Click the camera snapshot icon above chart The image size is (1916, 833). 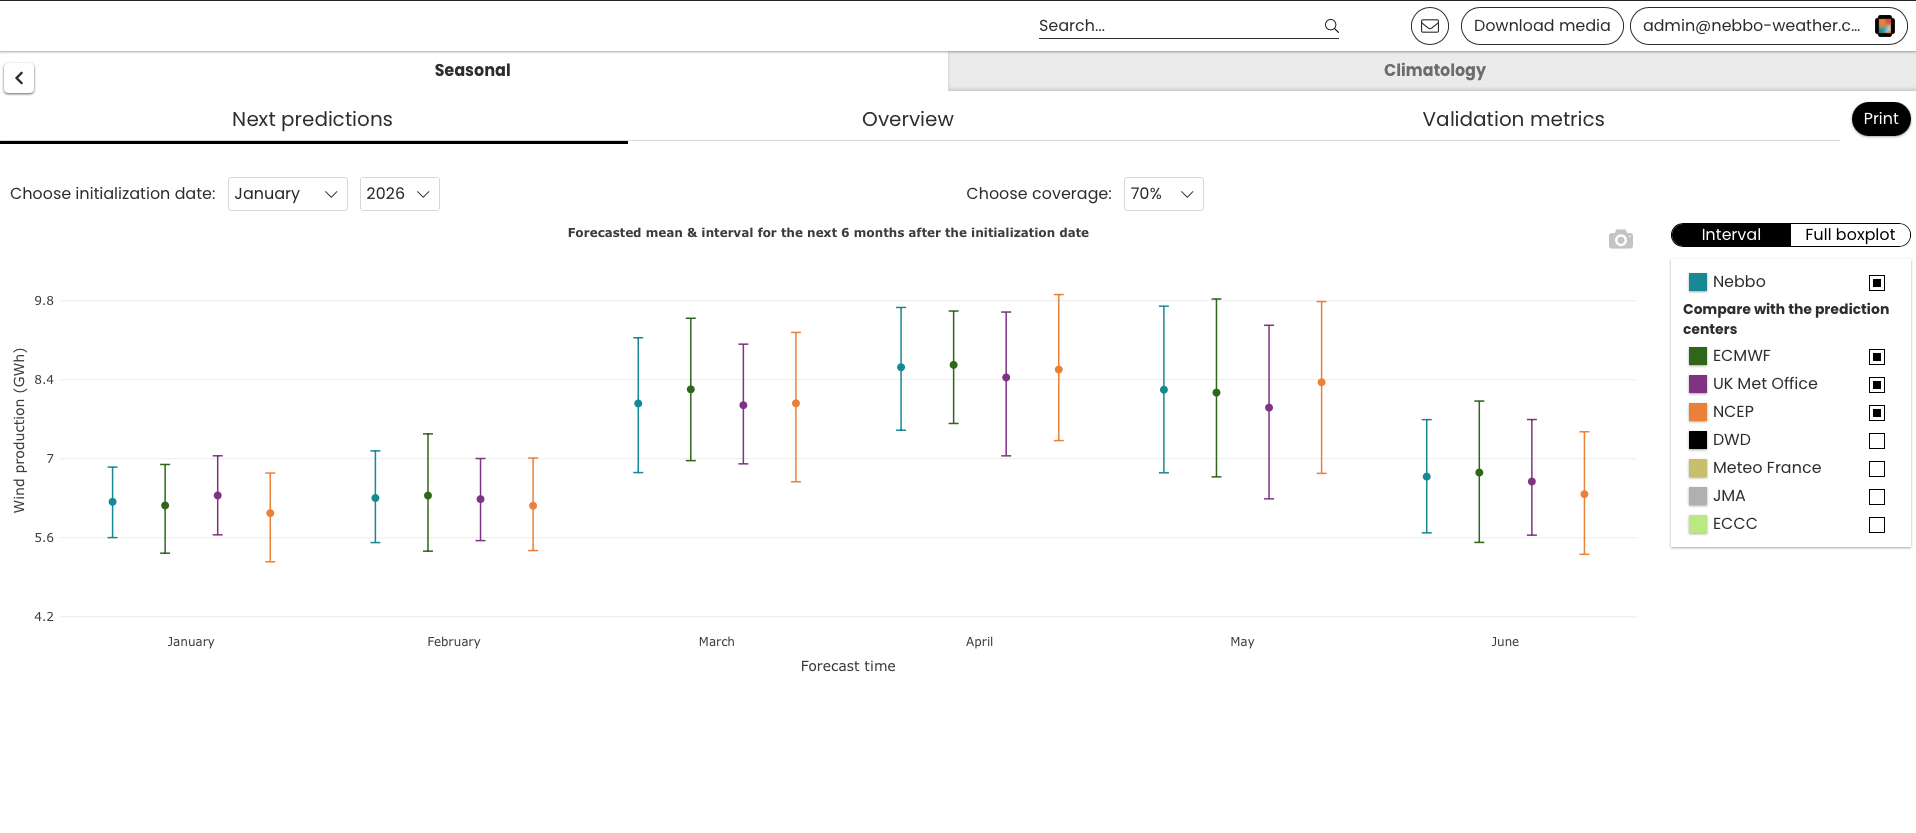click(x=1621, y=239)
